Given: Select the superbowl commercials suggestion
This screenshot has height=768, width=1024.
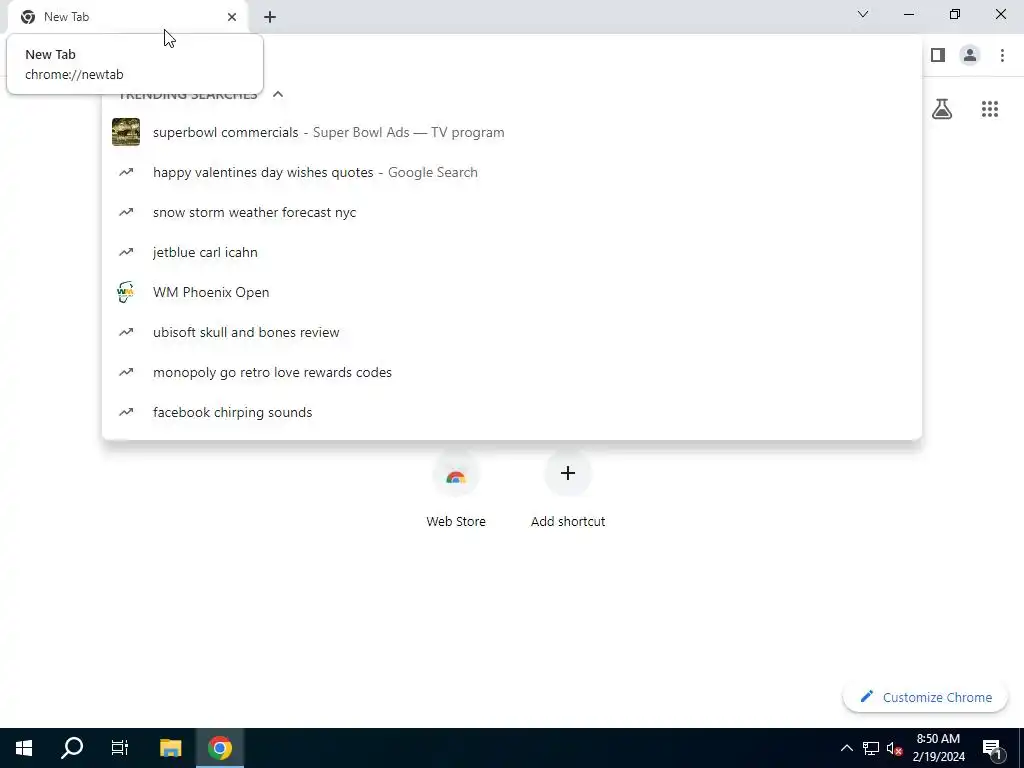Looking at the screenshot, I should [512, 133].
